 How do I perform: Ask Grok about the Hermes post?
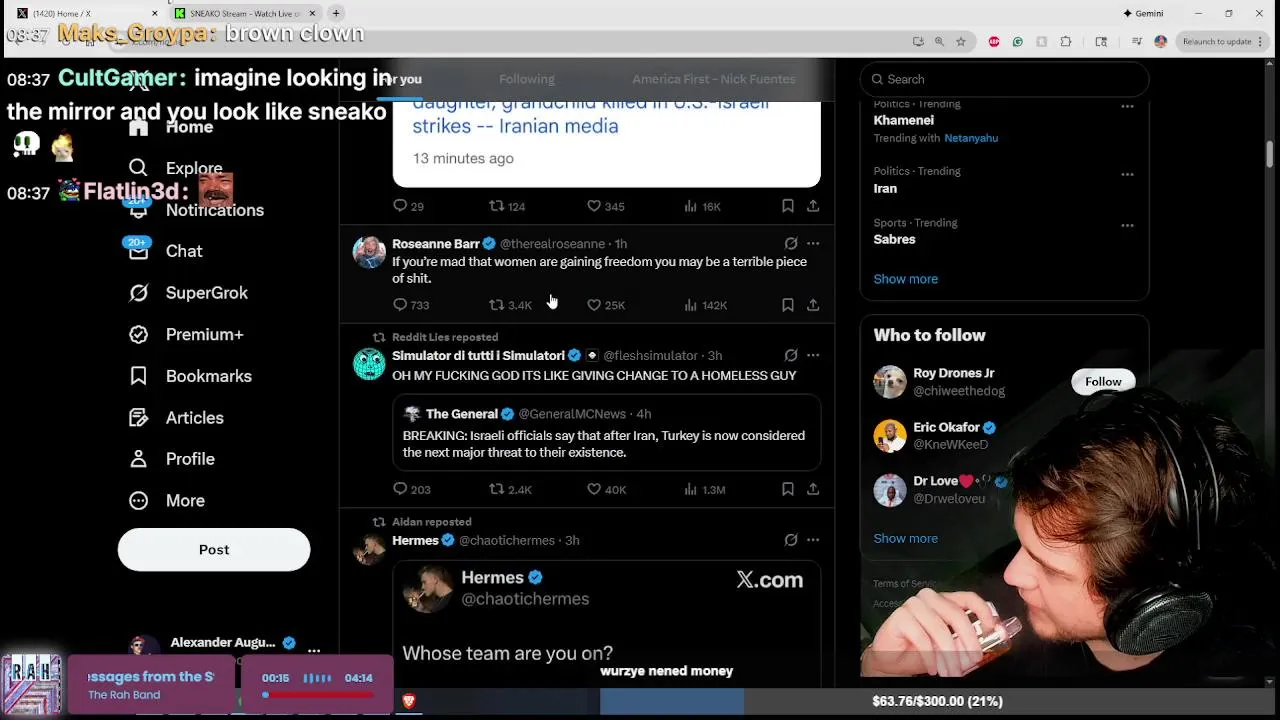791,540
